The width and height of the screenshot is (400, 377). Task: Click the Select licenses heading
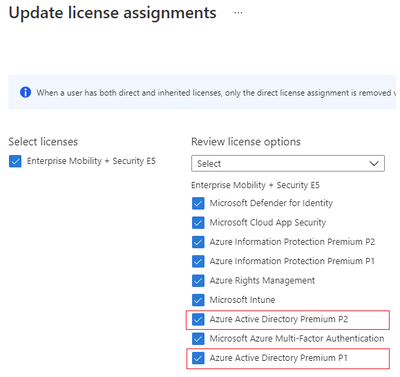(43, 142)
